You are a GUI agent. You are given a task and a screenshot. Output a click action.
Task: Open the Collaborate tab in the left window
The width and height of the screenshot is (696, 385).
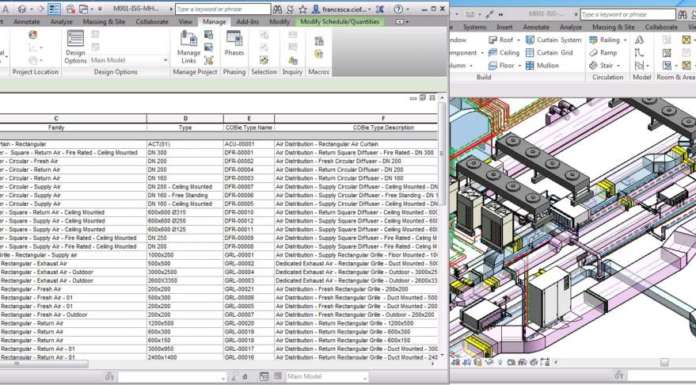tap(152, 21)
